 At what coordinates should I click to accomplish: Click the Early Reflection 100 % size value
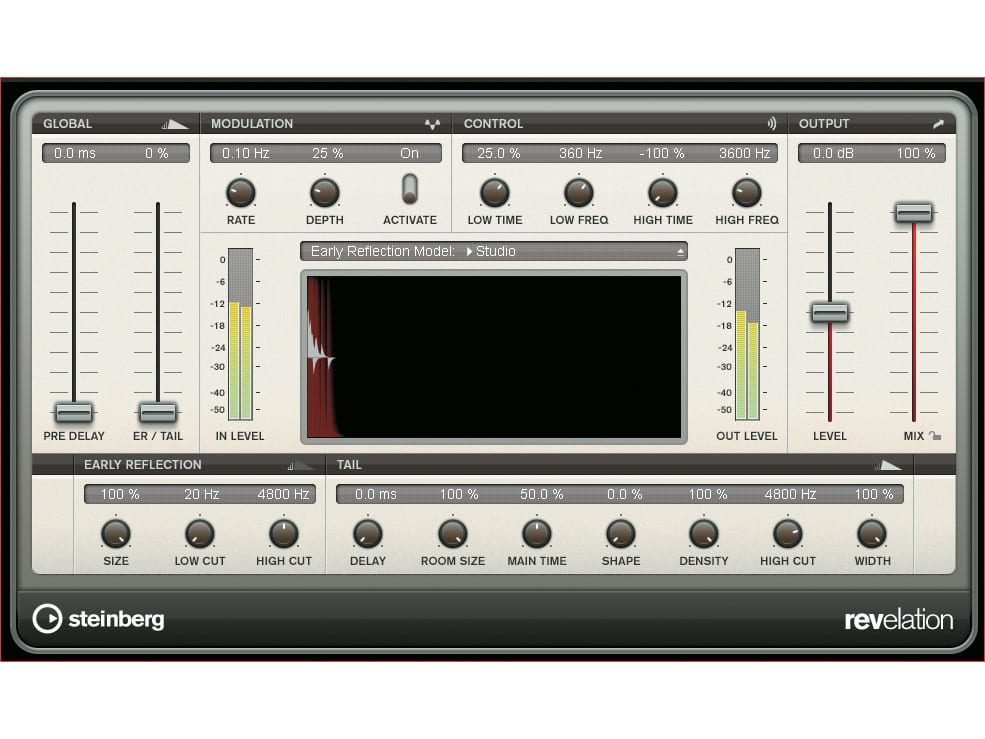(x=120, y=495)
